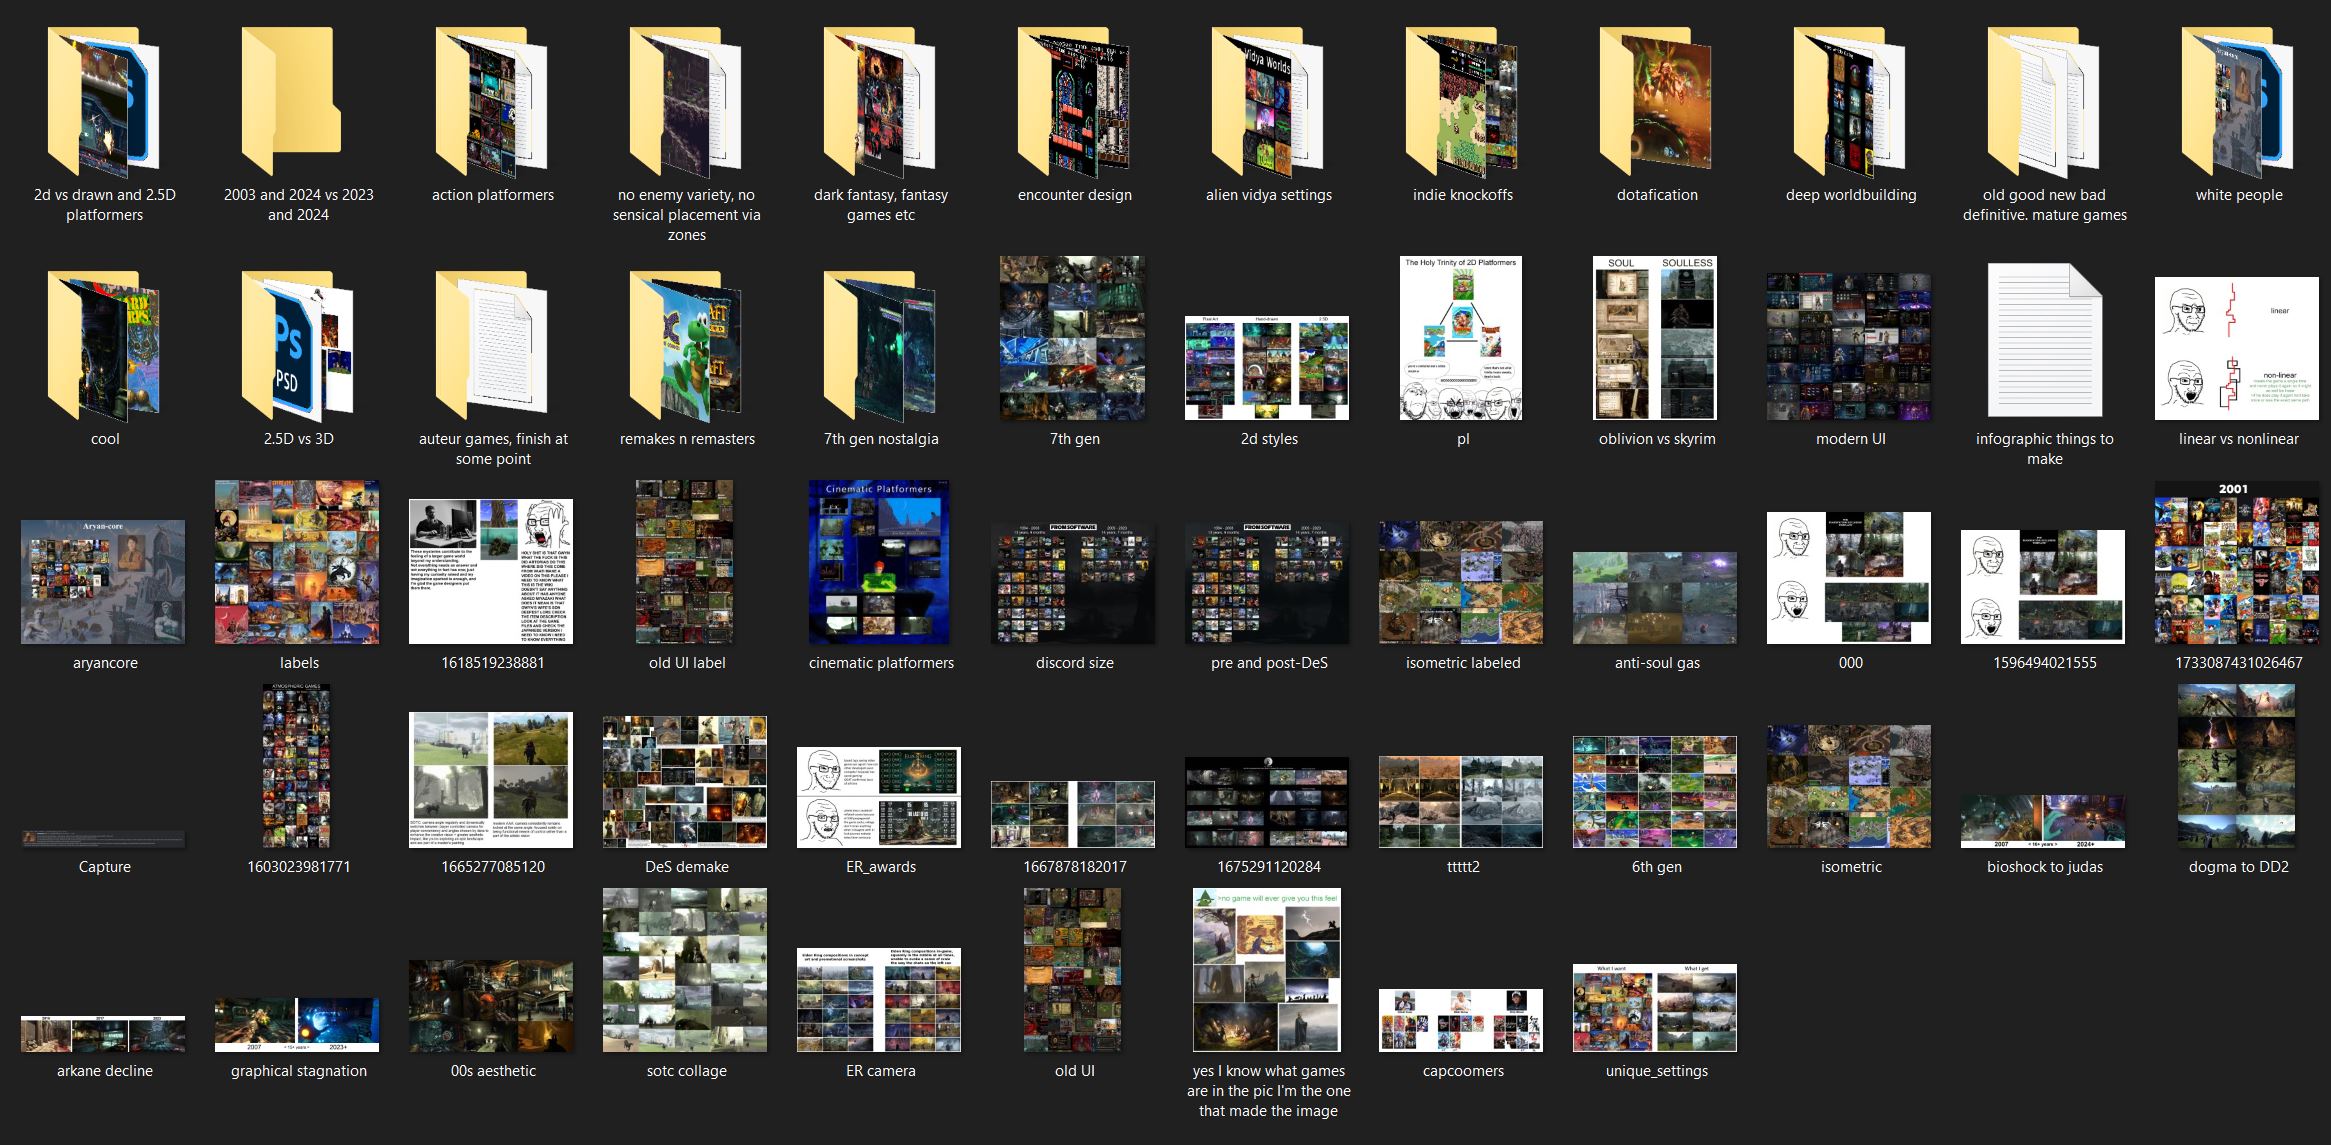
Task: Select the 'action platformers' folder icon
Action: tap(492, 103)
